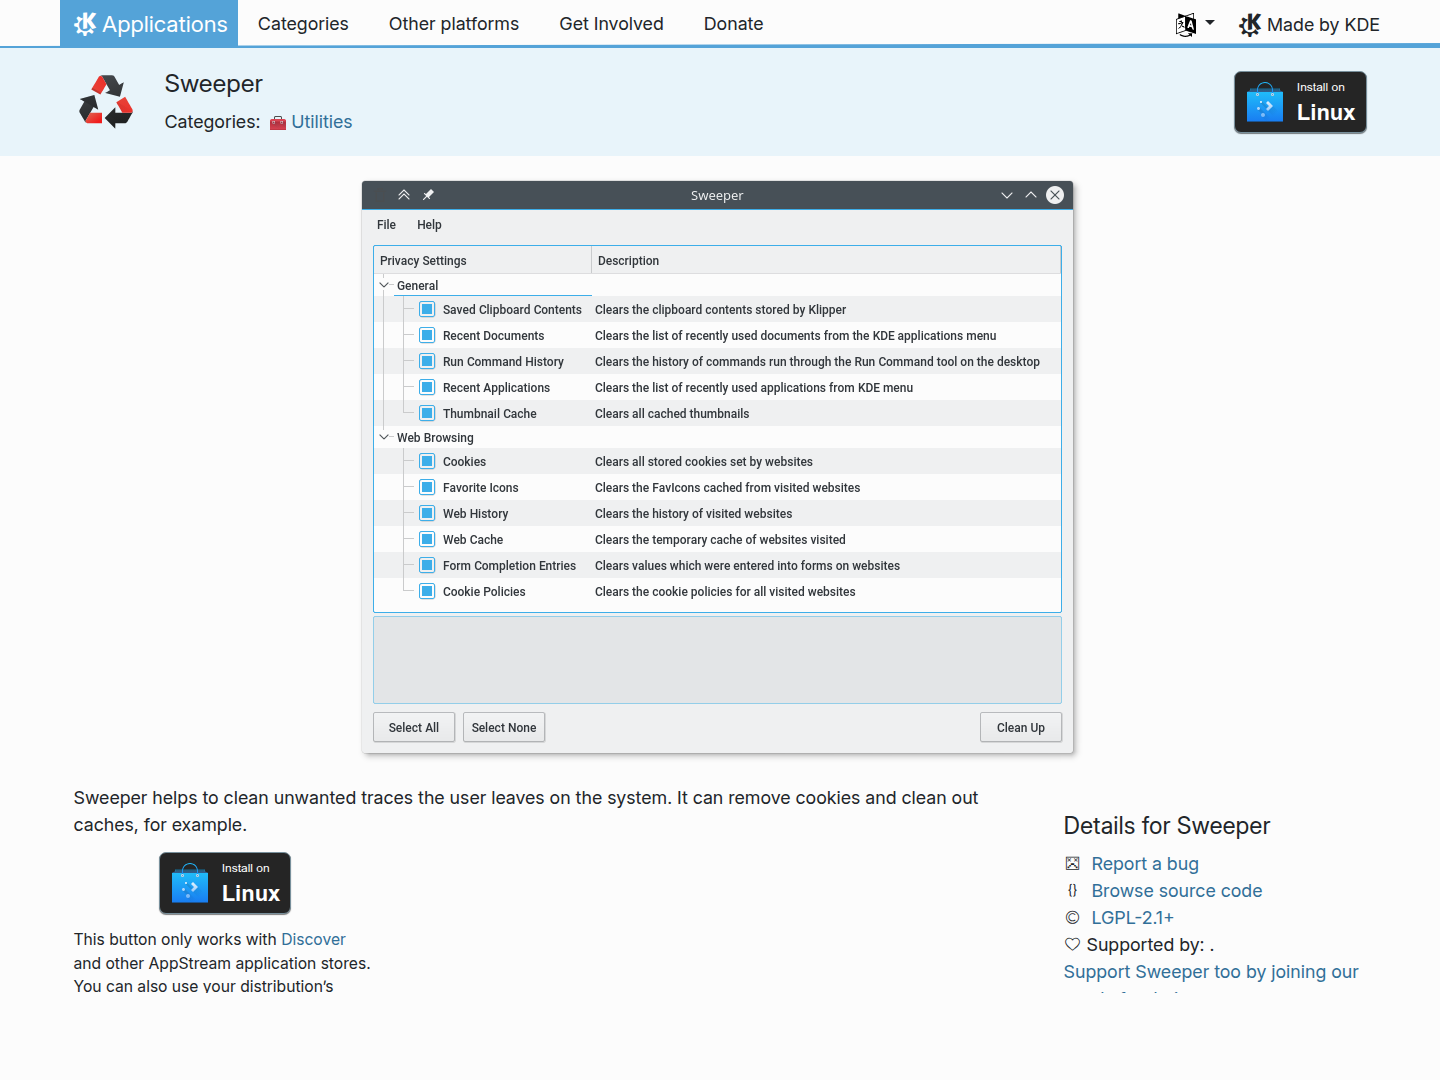Open the Applications tab
The height and width of the screenshot is (1080, 1440).
pyautogui.click(x=149, y=24)
